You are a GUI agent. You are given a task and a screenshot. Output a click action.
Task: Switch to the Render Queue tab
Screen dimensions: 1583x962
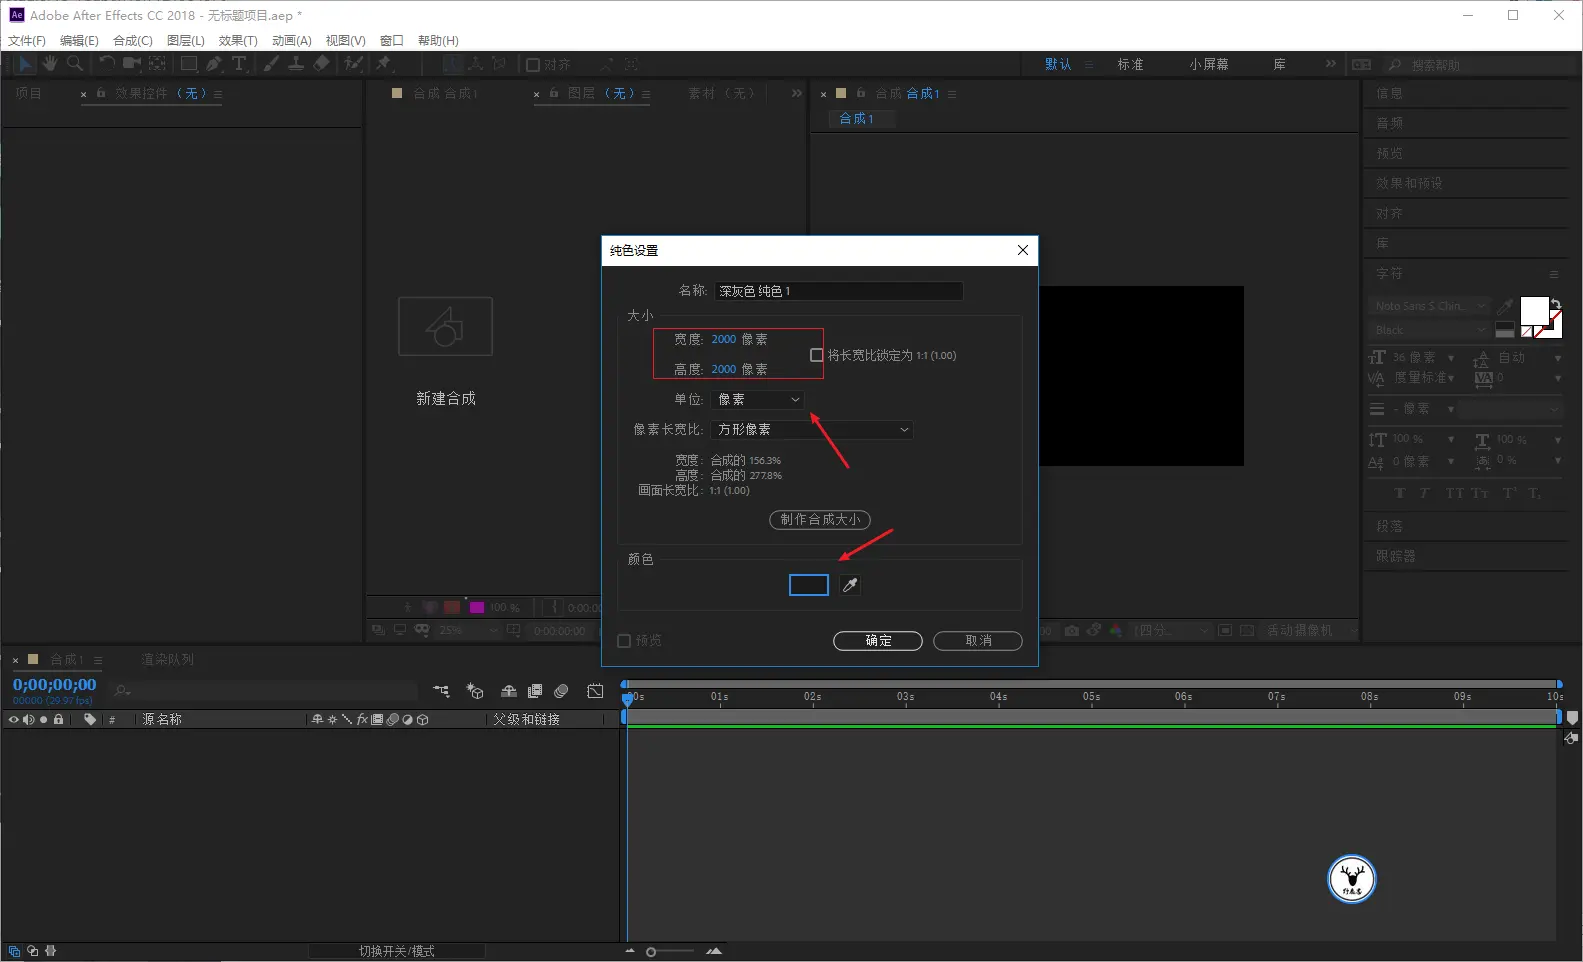(168, 660)
